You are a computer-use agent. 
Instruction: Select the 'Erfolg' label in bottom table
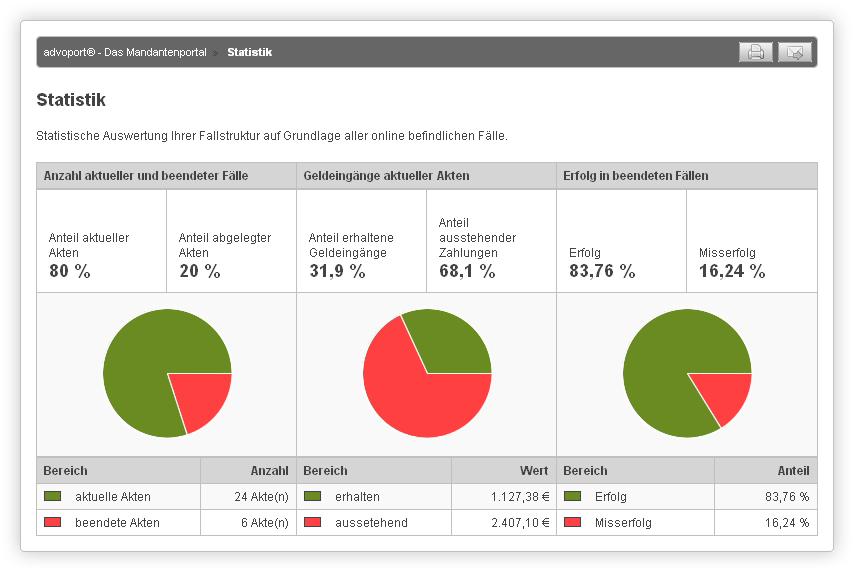pyautogui.click(x=611, y=496)
